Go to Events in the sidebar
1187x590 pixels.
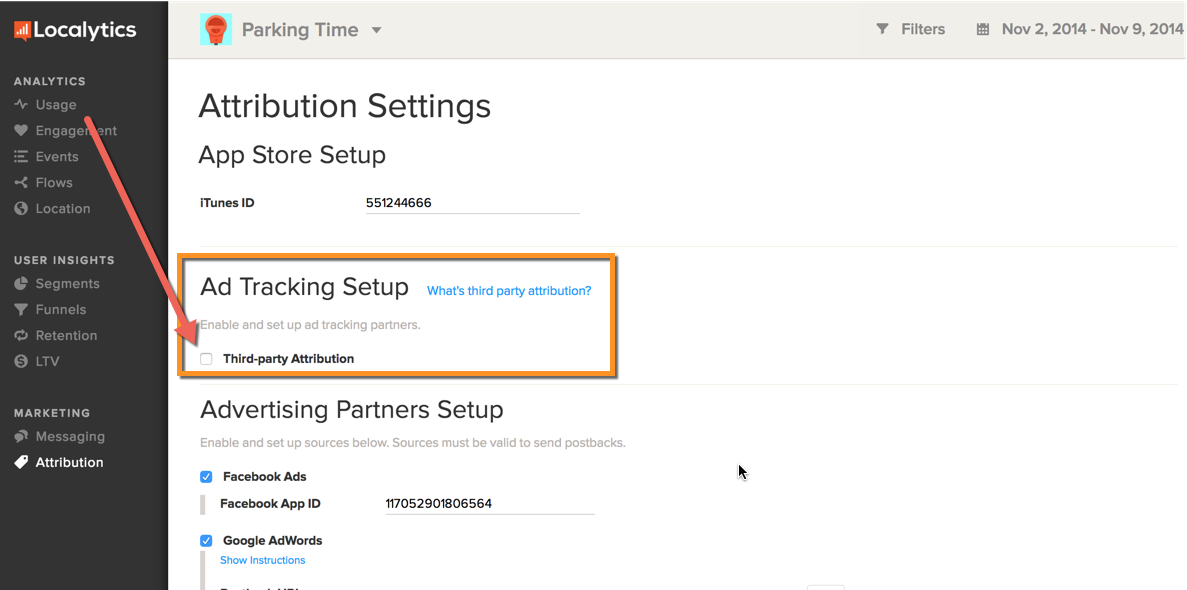pos(57,157)
